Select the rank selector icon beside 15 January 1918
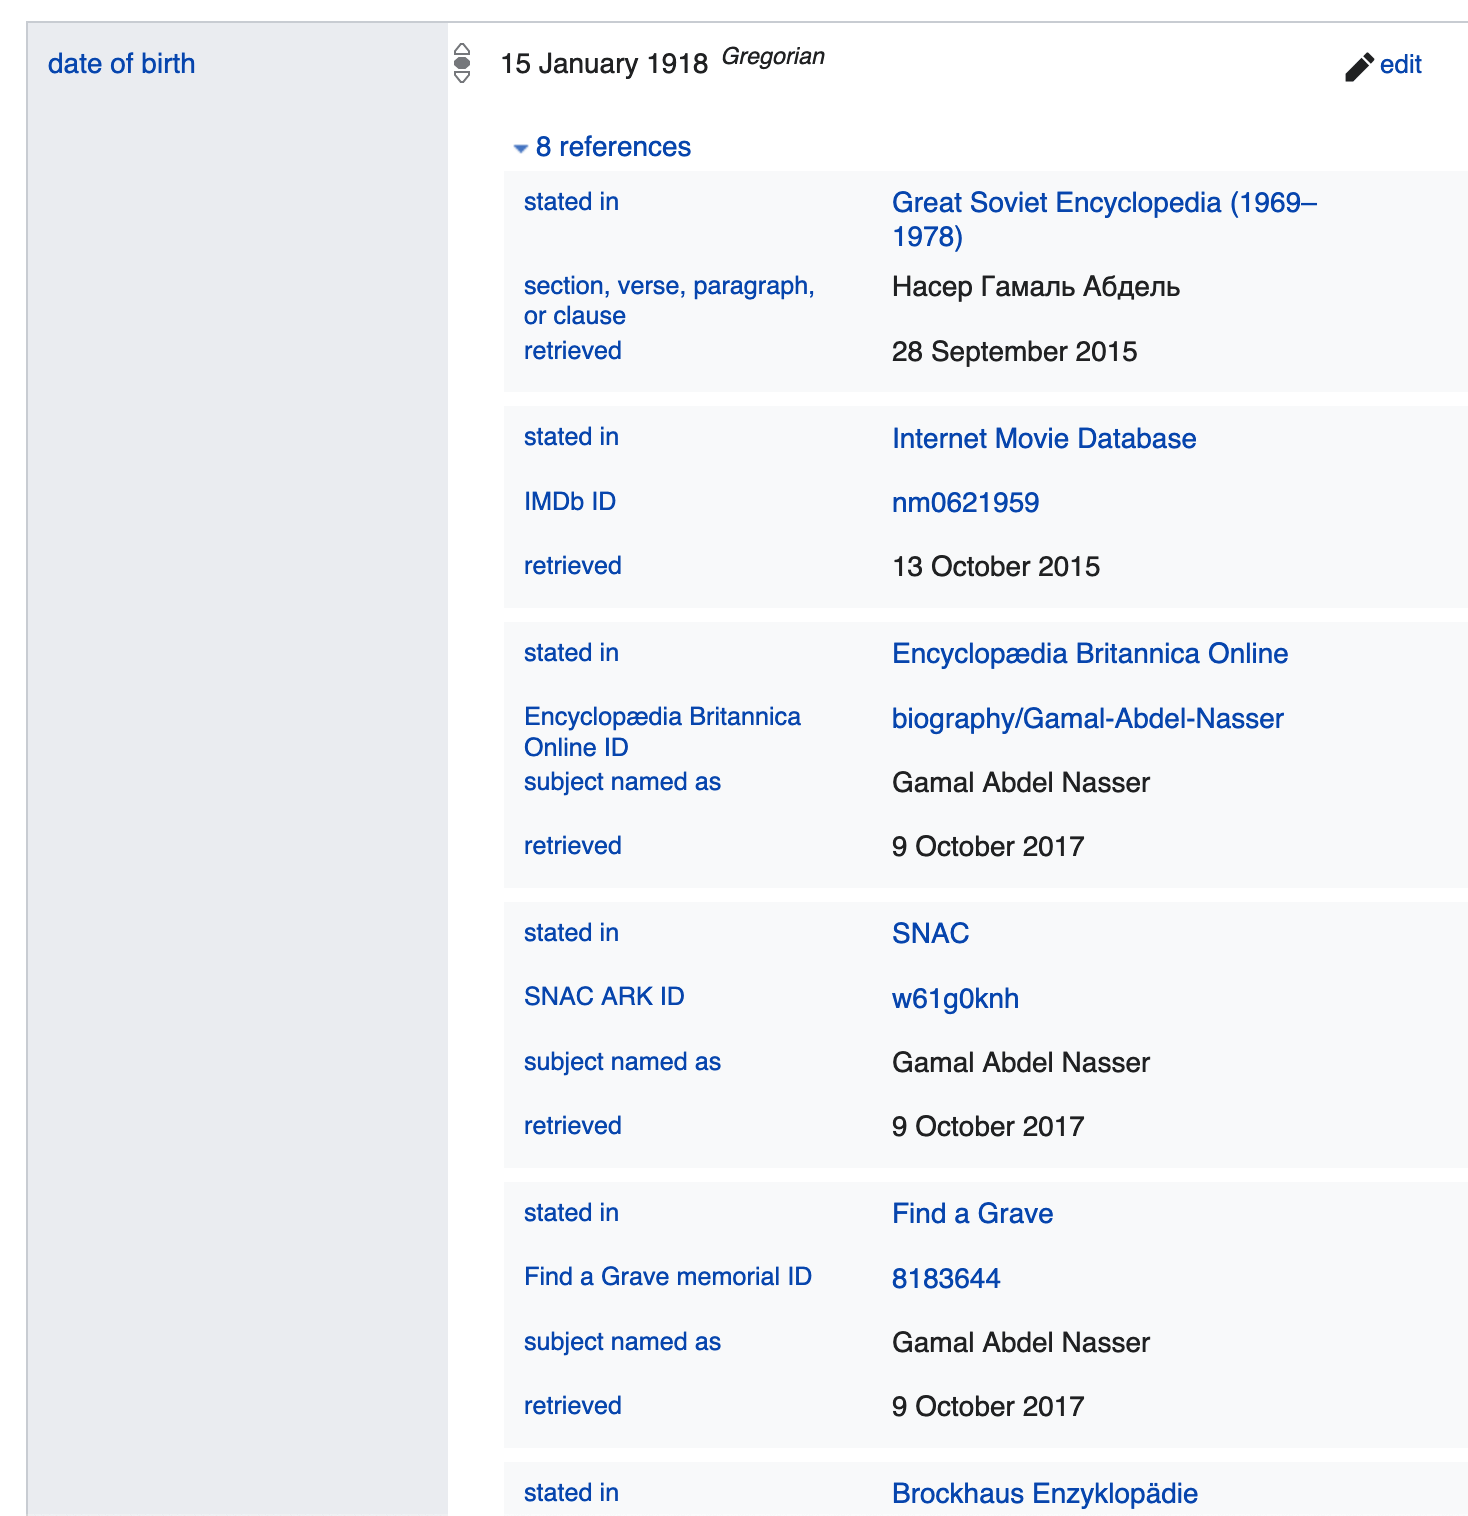 click(x=461, y=63)
